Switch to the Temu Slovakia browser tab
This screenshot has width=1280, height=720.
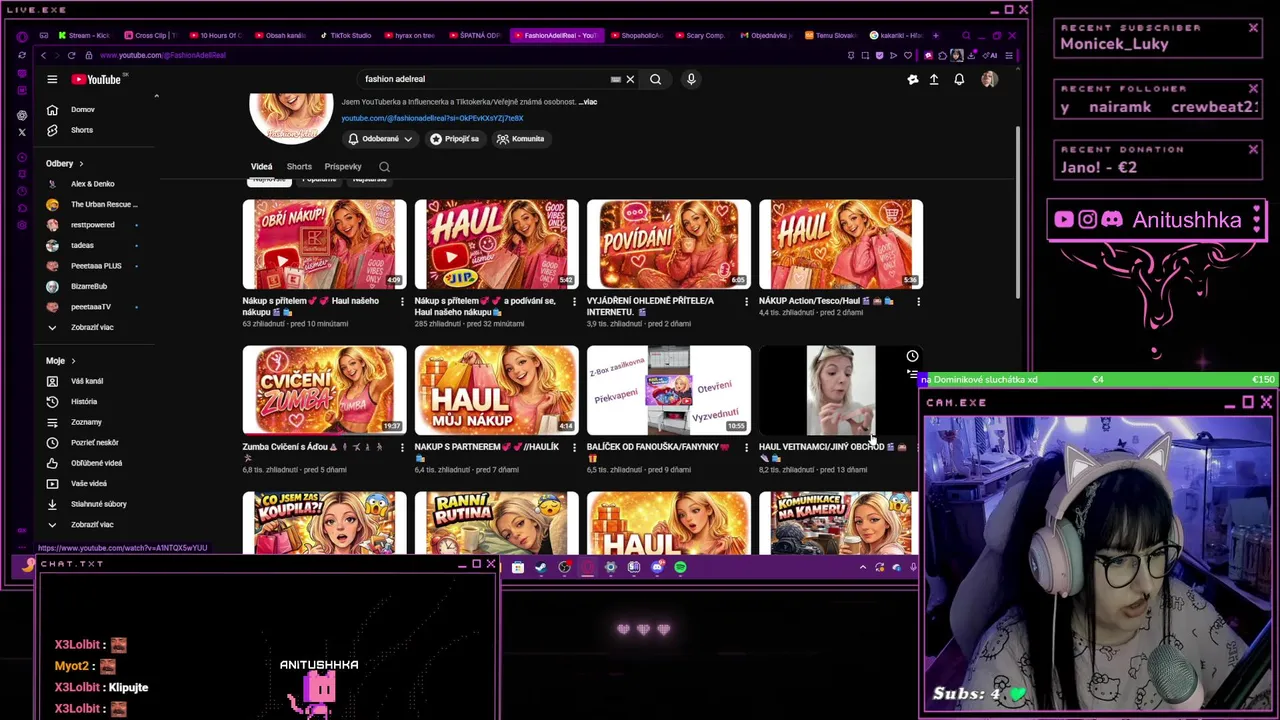pos(830,36)
